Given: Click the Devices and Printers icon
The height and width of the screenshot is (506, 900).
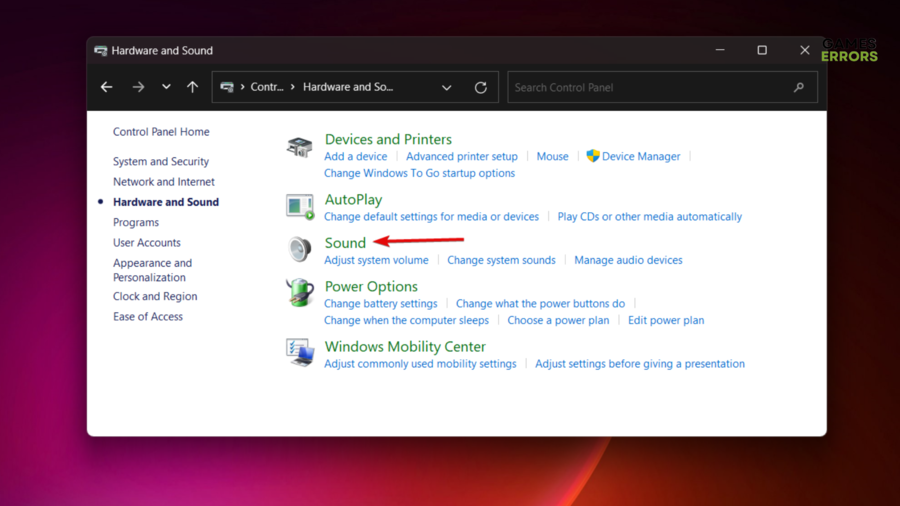Looking at the screenshot, I should [299, 148].
